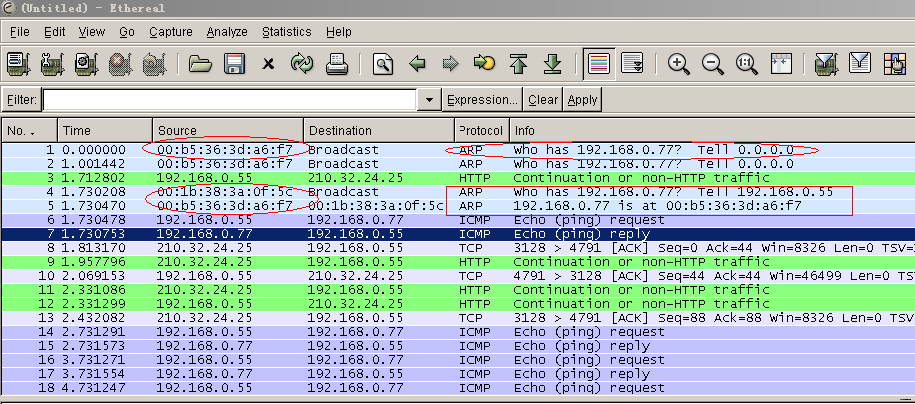Apply the display filter

(x=582, y=100)
